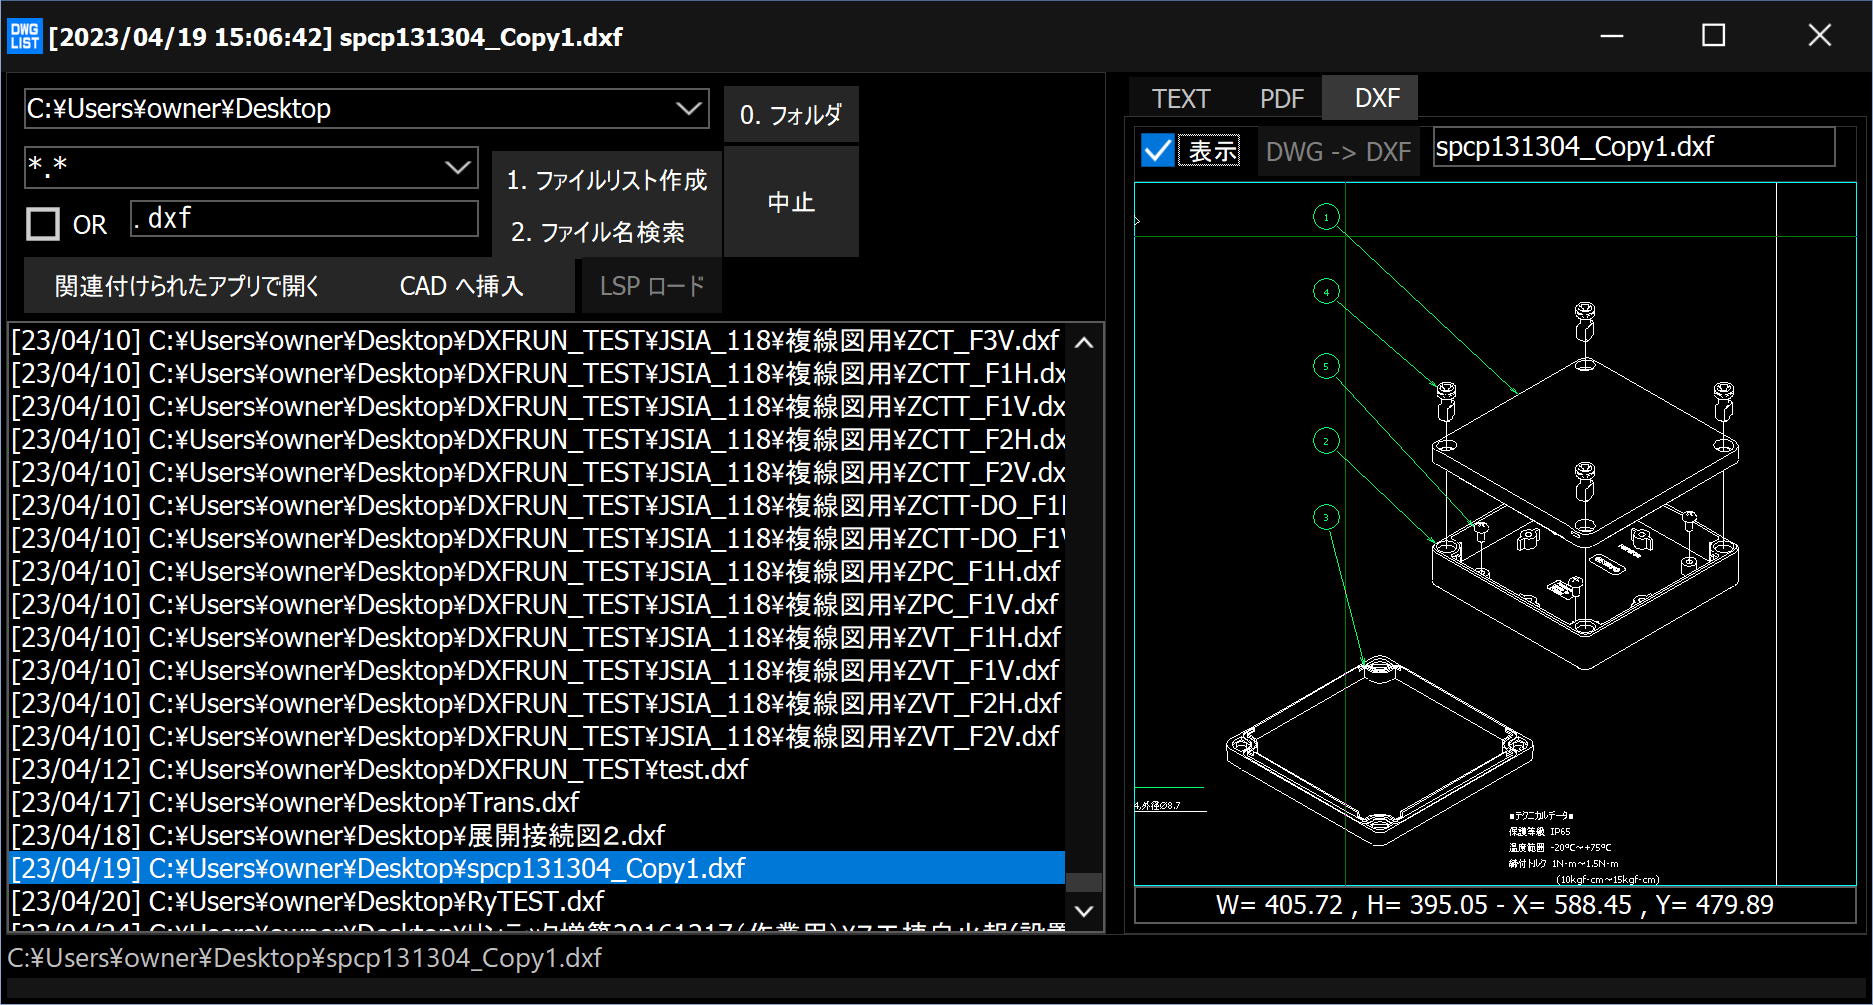This screenshot has width=1873, height=1005.
Task: Click balloon number 1 in the drawing preview
Action: click(x=1326, y=217)
